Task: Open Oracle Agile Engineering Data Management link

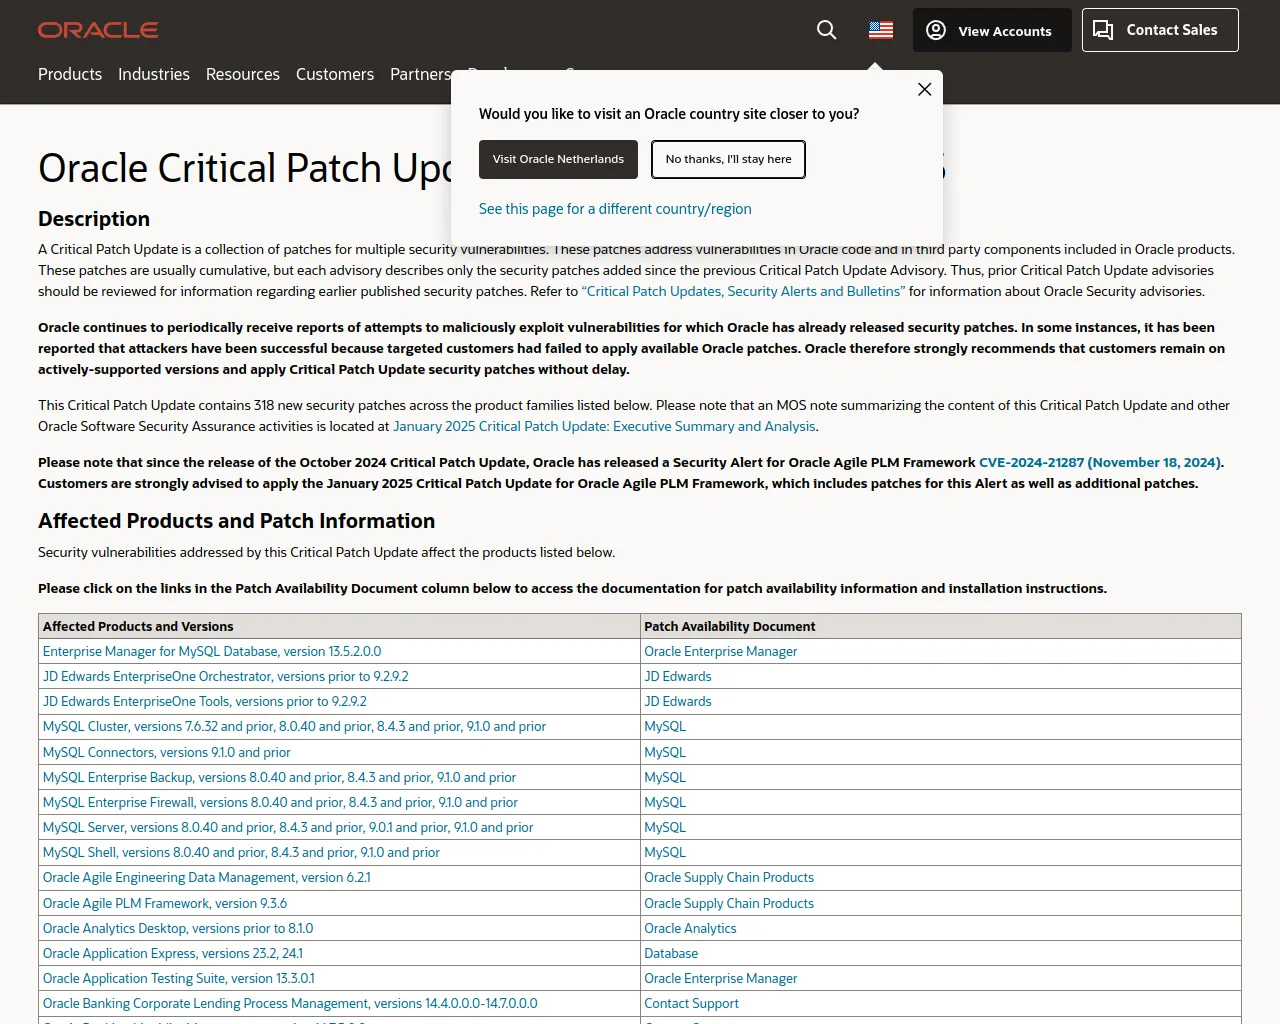Action: click(207, 877)
